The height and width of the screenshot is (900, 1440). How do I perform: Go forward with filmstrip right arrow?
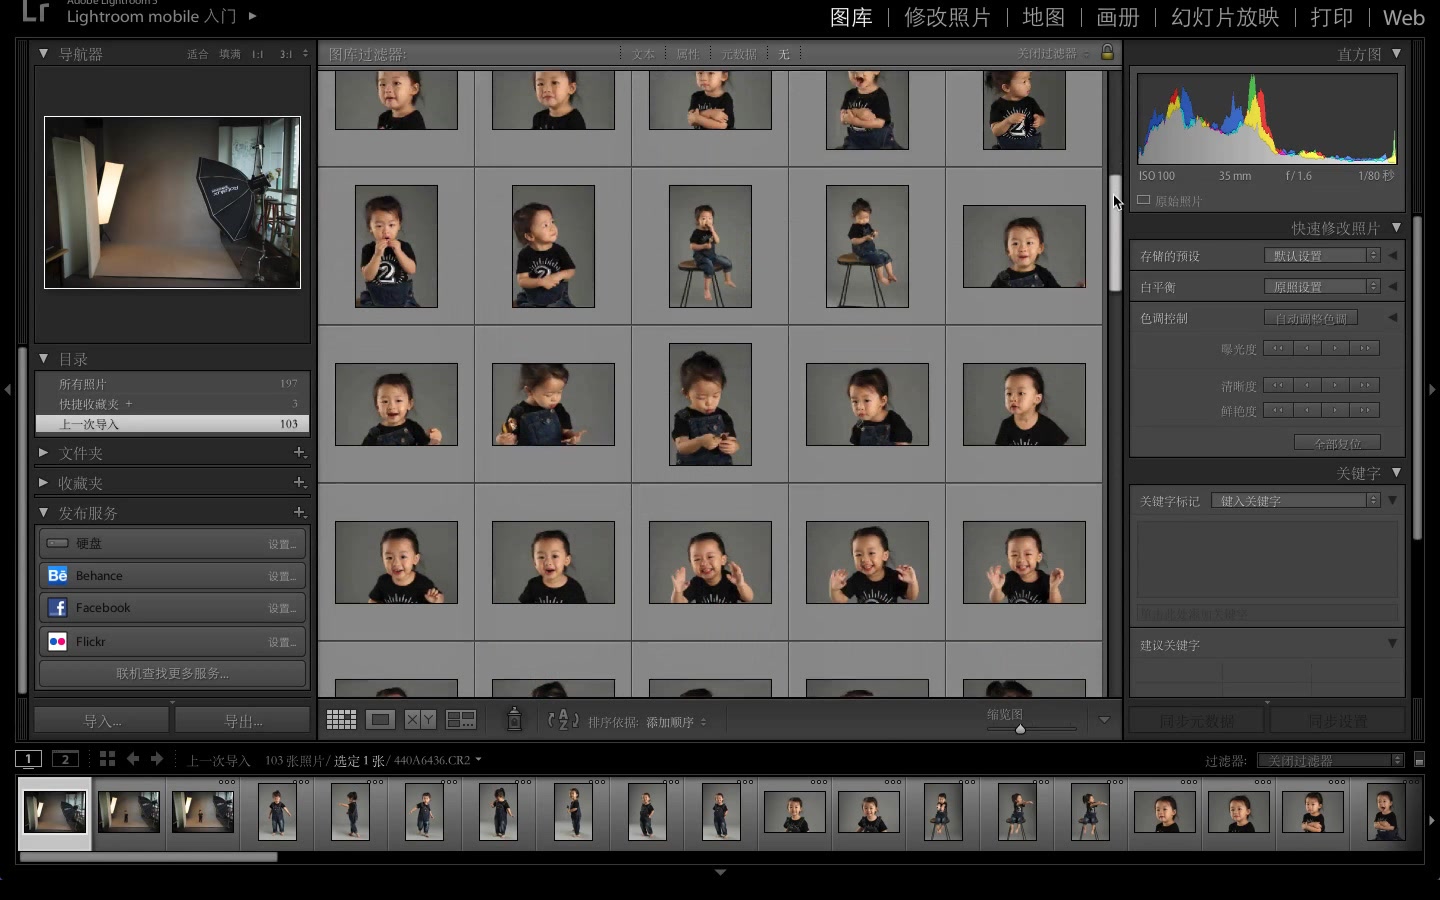point(157,759)
